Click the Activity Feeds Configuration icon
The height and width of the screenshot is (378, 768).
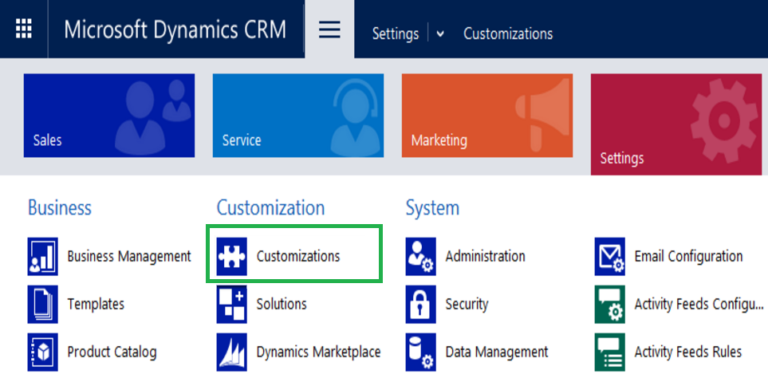(x=610, y=304)
